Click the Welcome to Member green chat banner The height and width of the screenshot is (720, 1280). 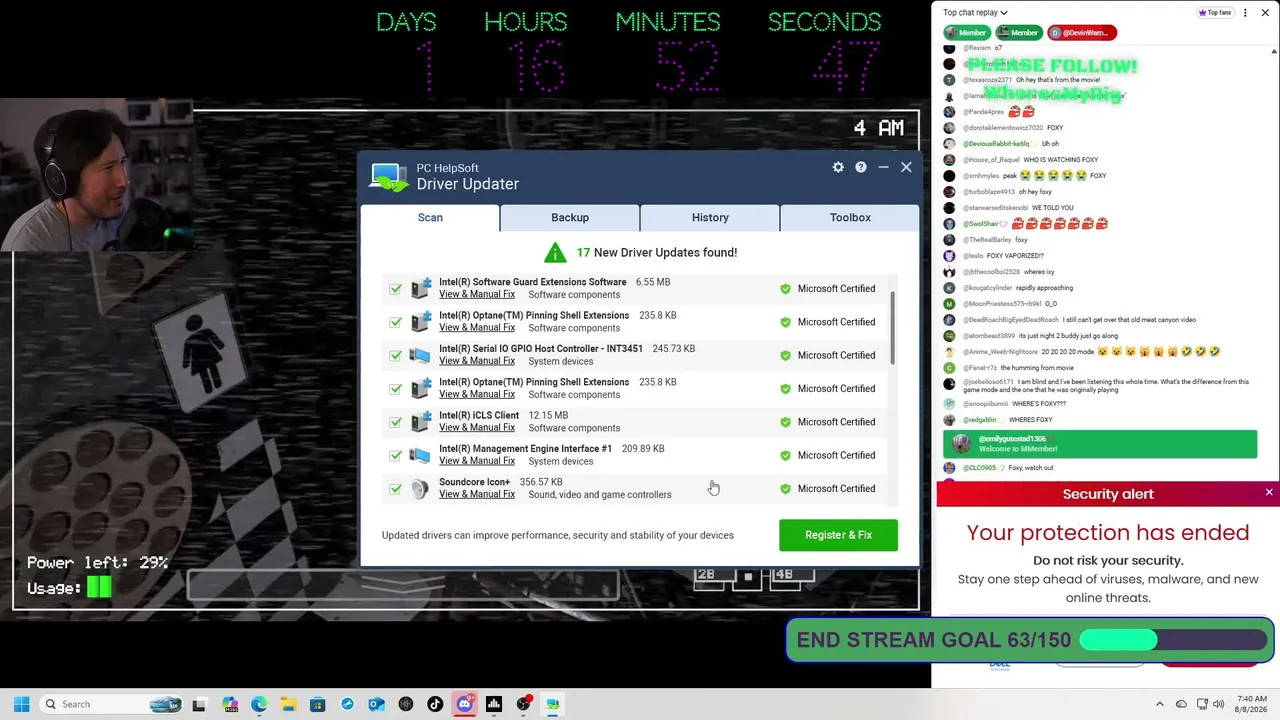(1100, 444)
